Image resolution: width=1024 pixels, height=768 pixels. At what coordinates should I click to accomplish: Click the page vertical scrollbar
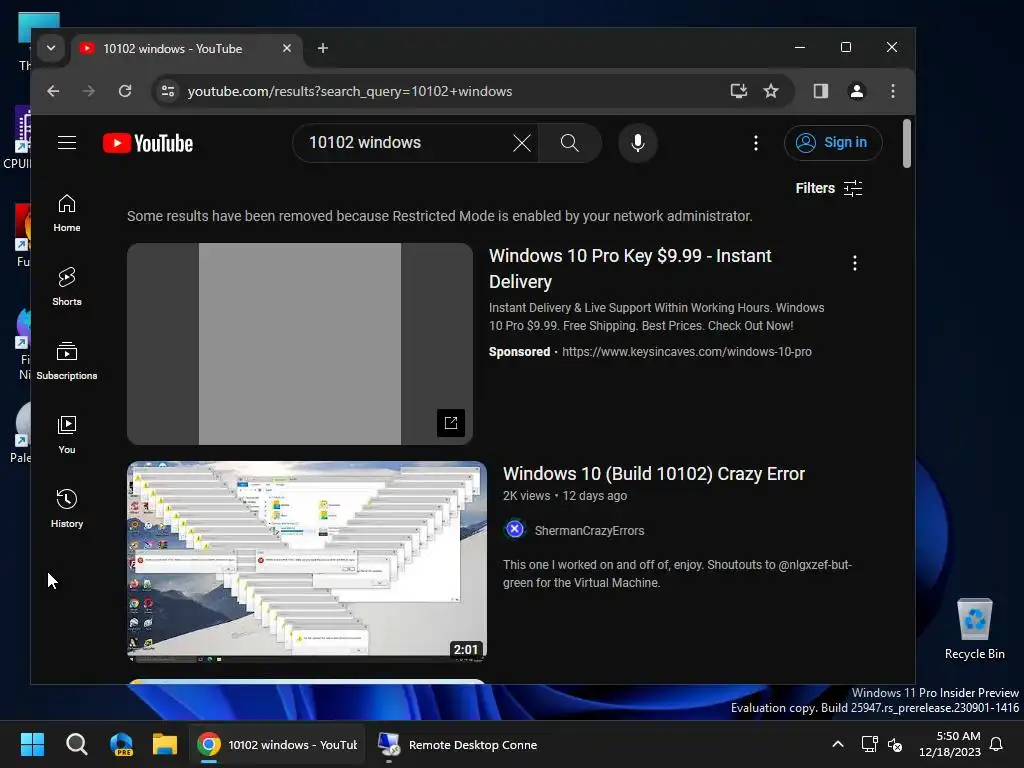906,144
